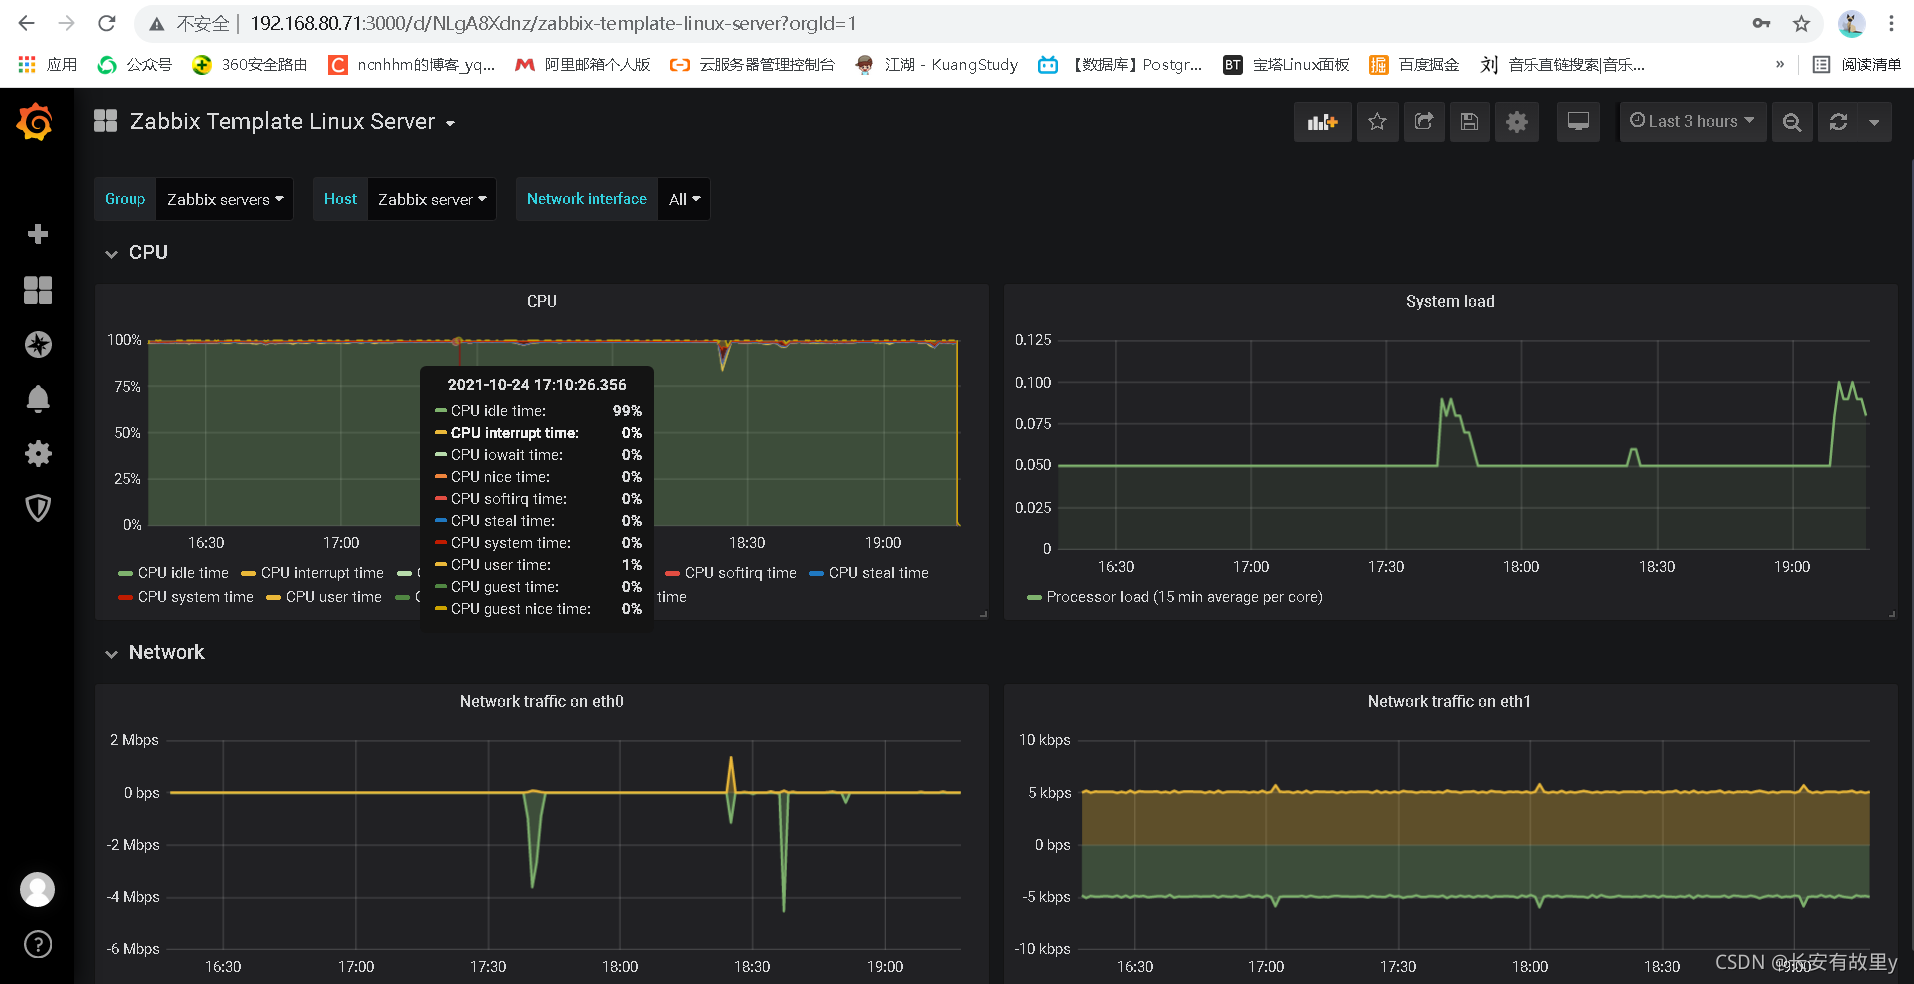Screen dimensions: 1914x984
Task: Open the 360安全路由 bookmark
Action: pos(250,65)
